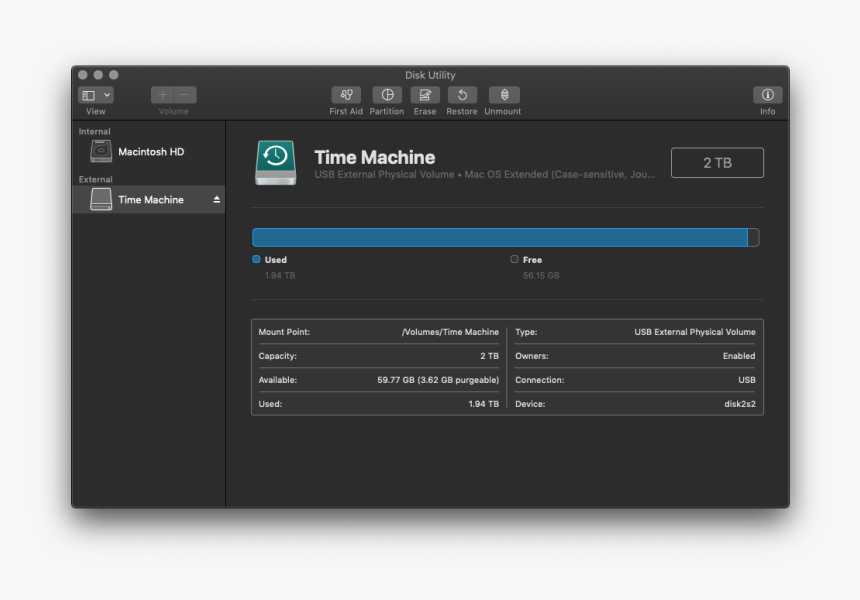
Task: Click the Mount Point row in the table
Action: tap(378, 332)
